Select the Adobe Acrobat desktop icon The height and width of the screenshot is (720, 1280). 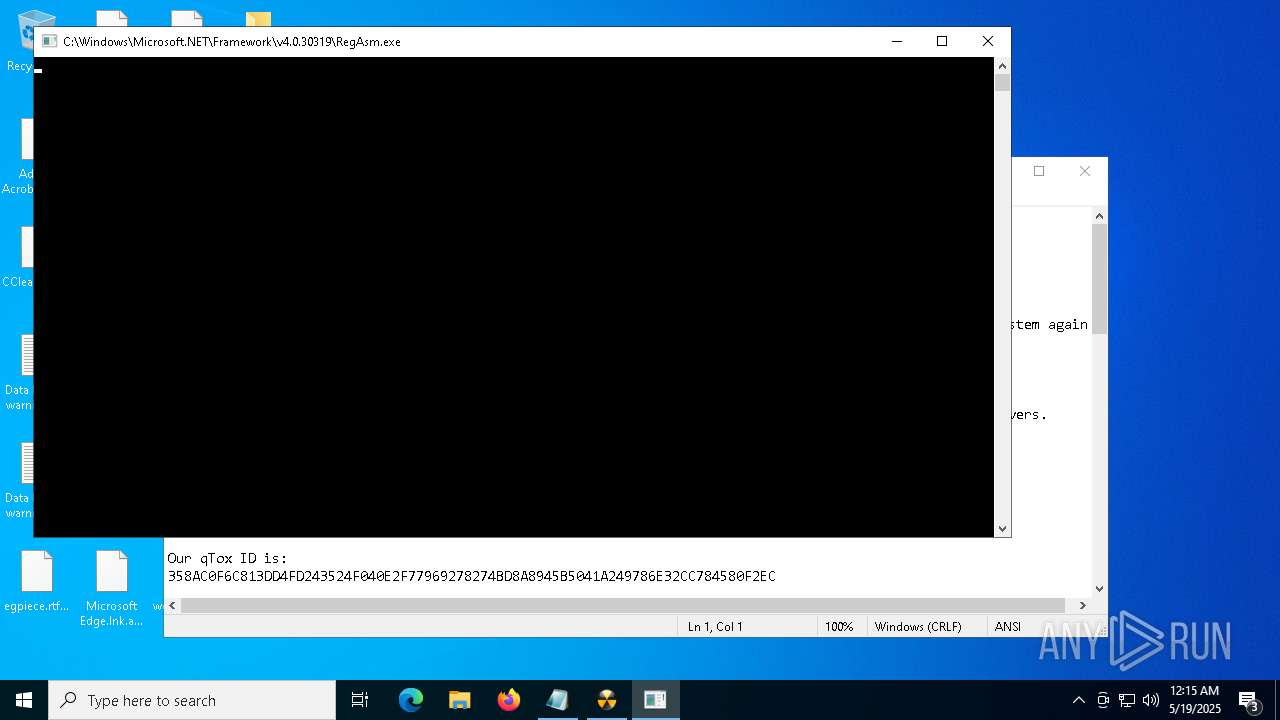pos(19,157)
